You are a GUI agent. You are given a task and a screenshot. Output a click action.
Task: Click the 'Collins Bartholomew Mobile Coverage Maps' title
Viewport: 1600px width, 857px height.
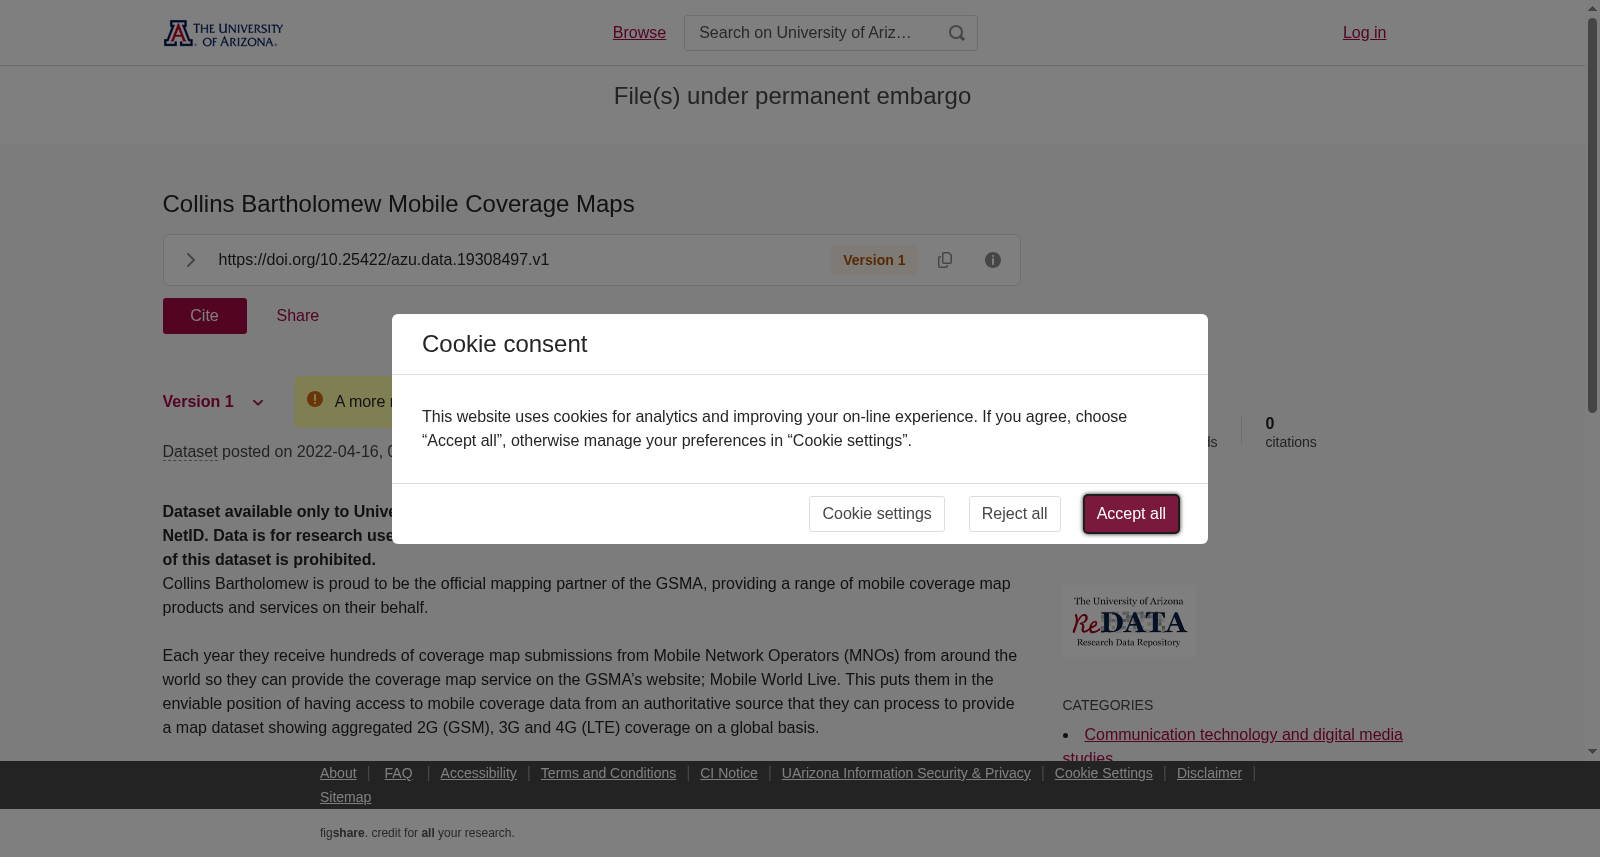[399, 204]
